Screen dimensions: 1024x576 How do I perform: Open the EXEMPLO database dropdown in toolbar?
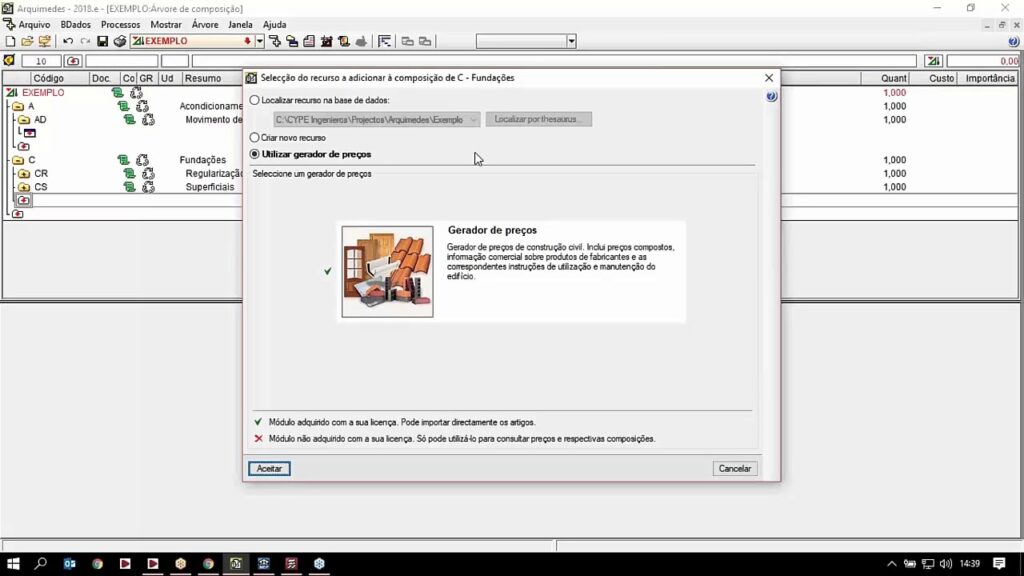(x=259, y=41)
